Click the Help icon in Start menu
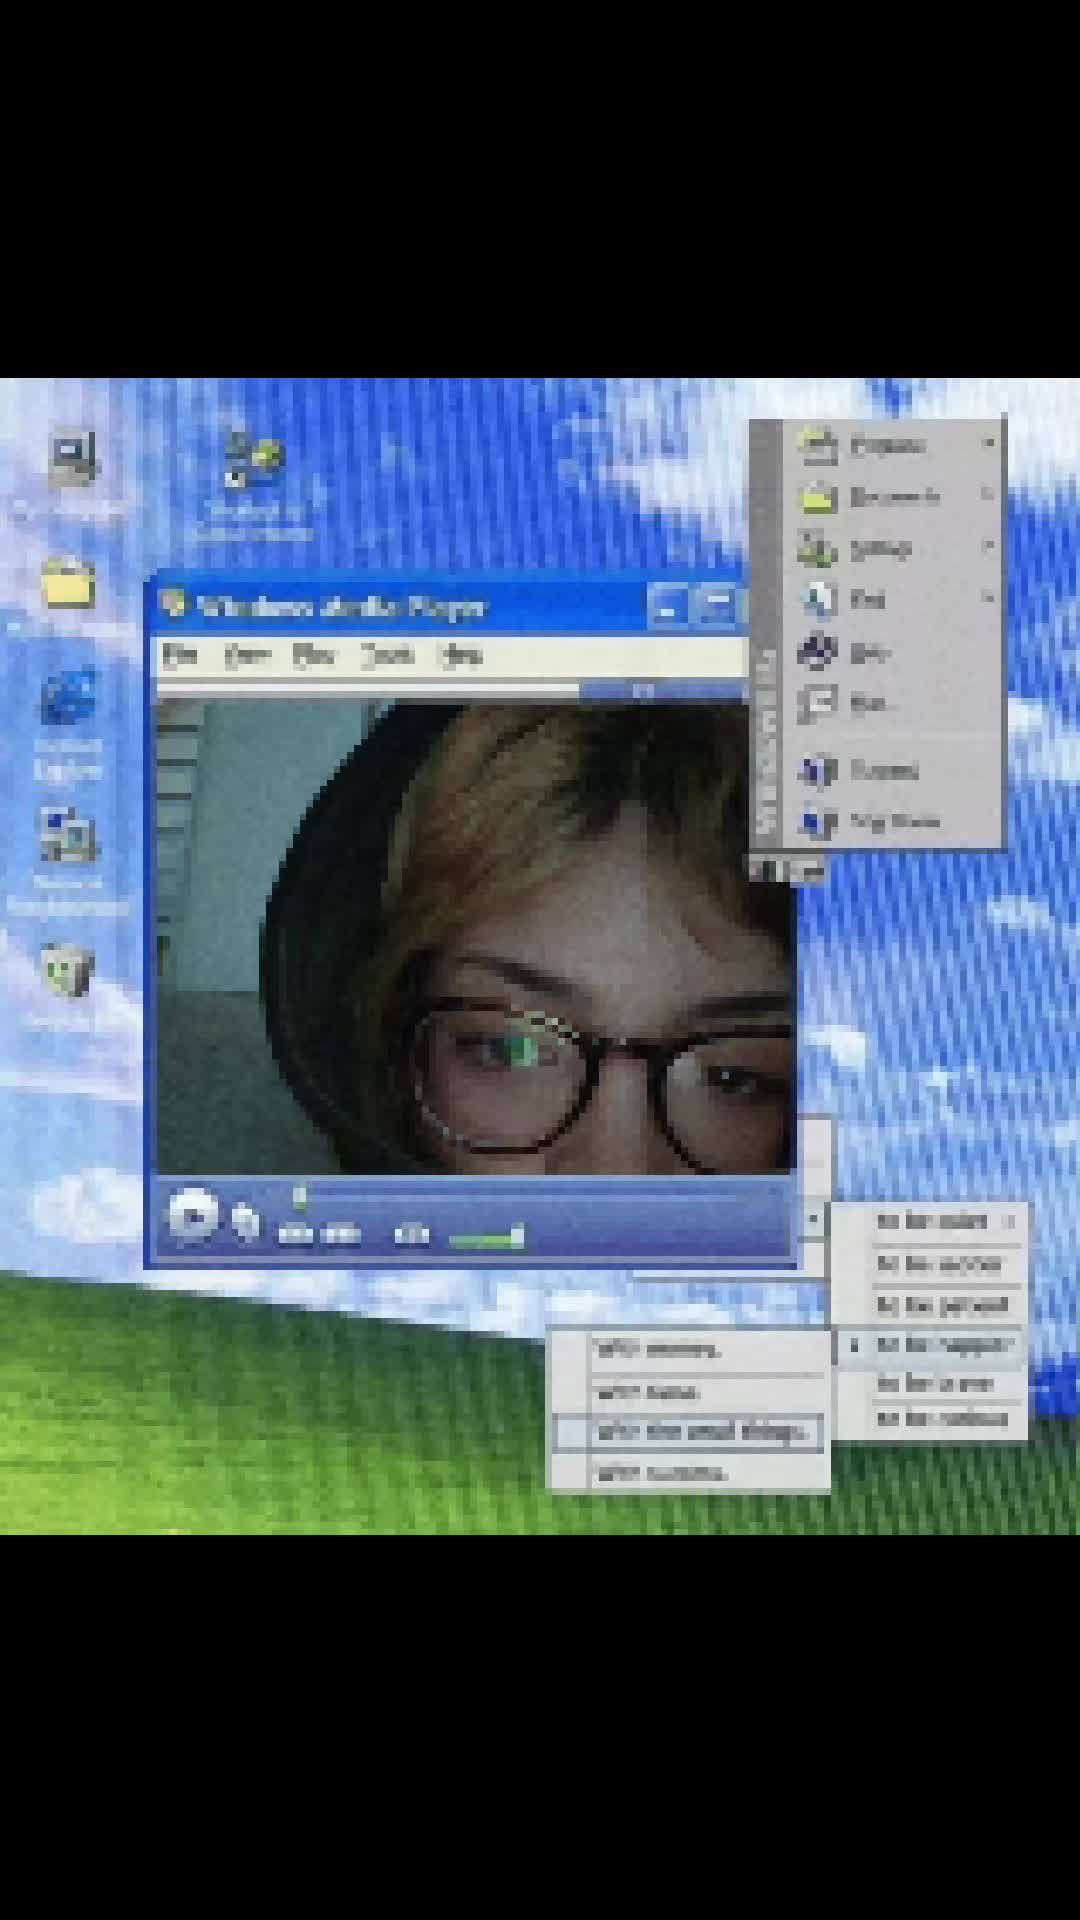 [818, 651]
